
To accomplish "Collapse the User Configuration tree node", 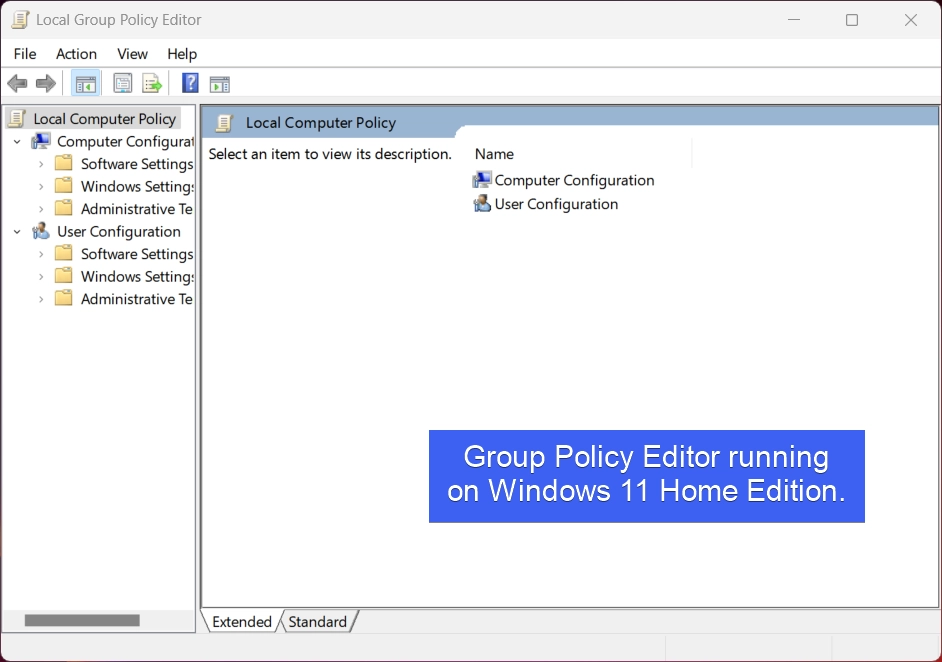I will click(17, 231).
